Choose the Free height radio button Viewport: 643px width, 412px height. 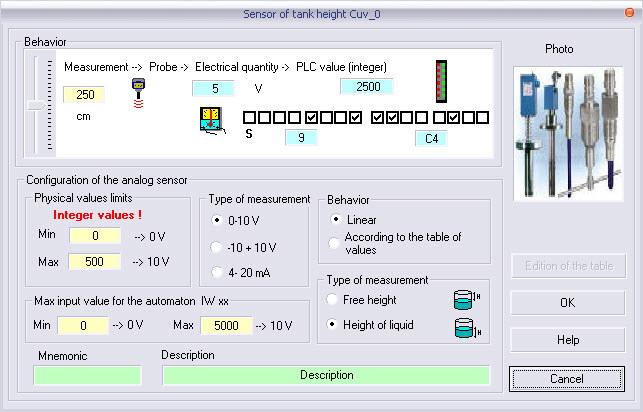pos(334,299)
